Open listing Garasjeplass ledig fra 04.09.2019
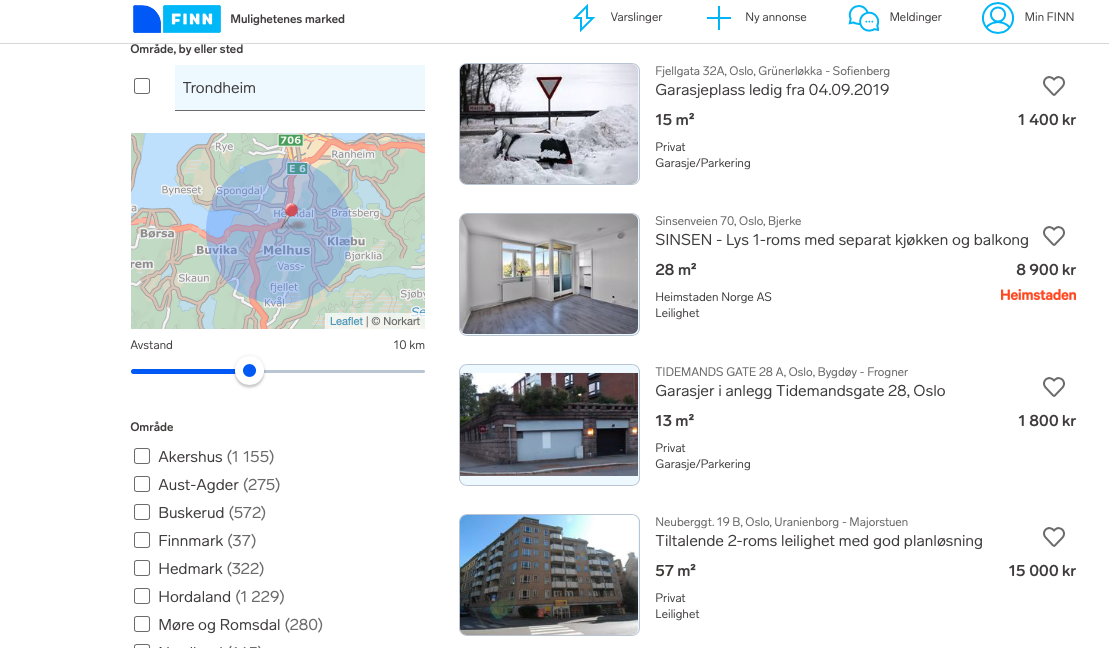Viewport: 1109px width, 648px height. pyautogui.click(x=772, y=90)
